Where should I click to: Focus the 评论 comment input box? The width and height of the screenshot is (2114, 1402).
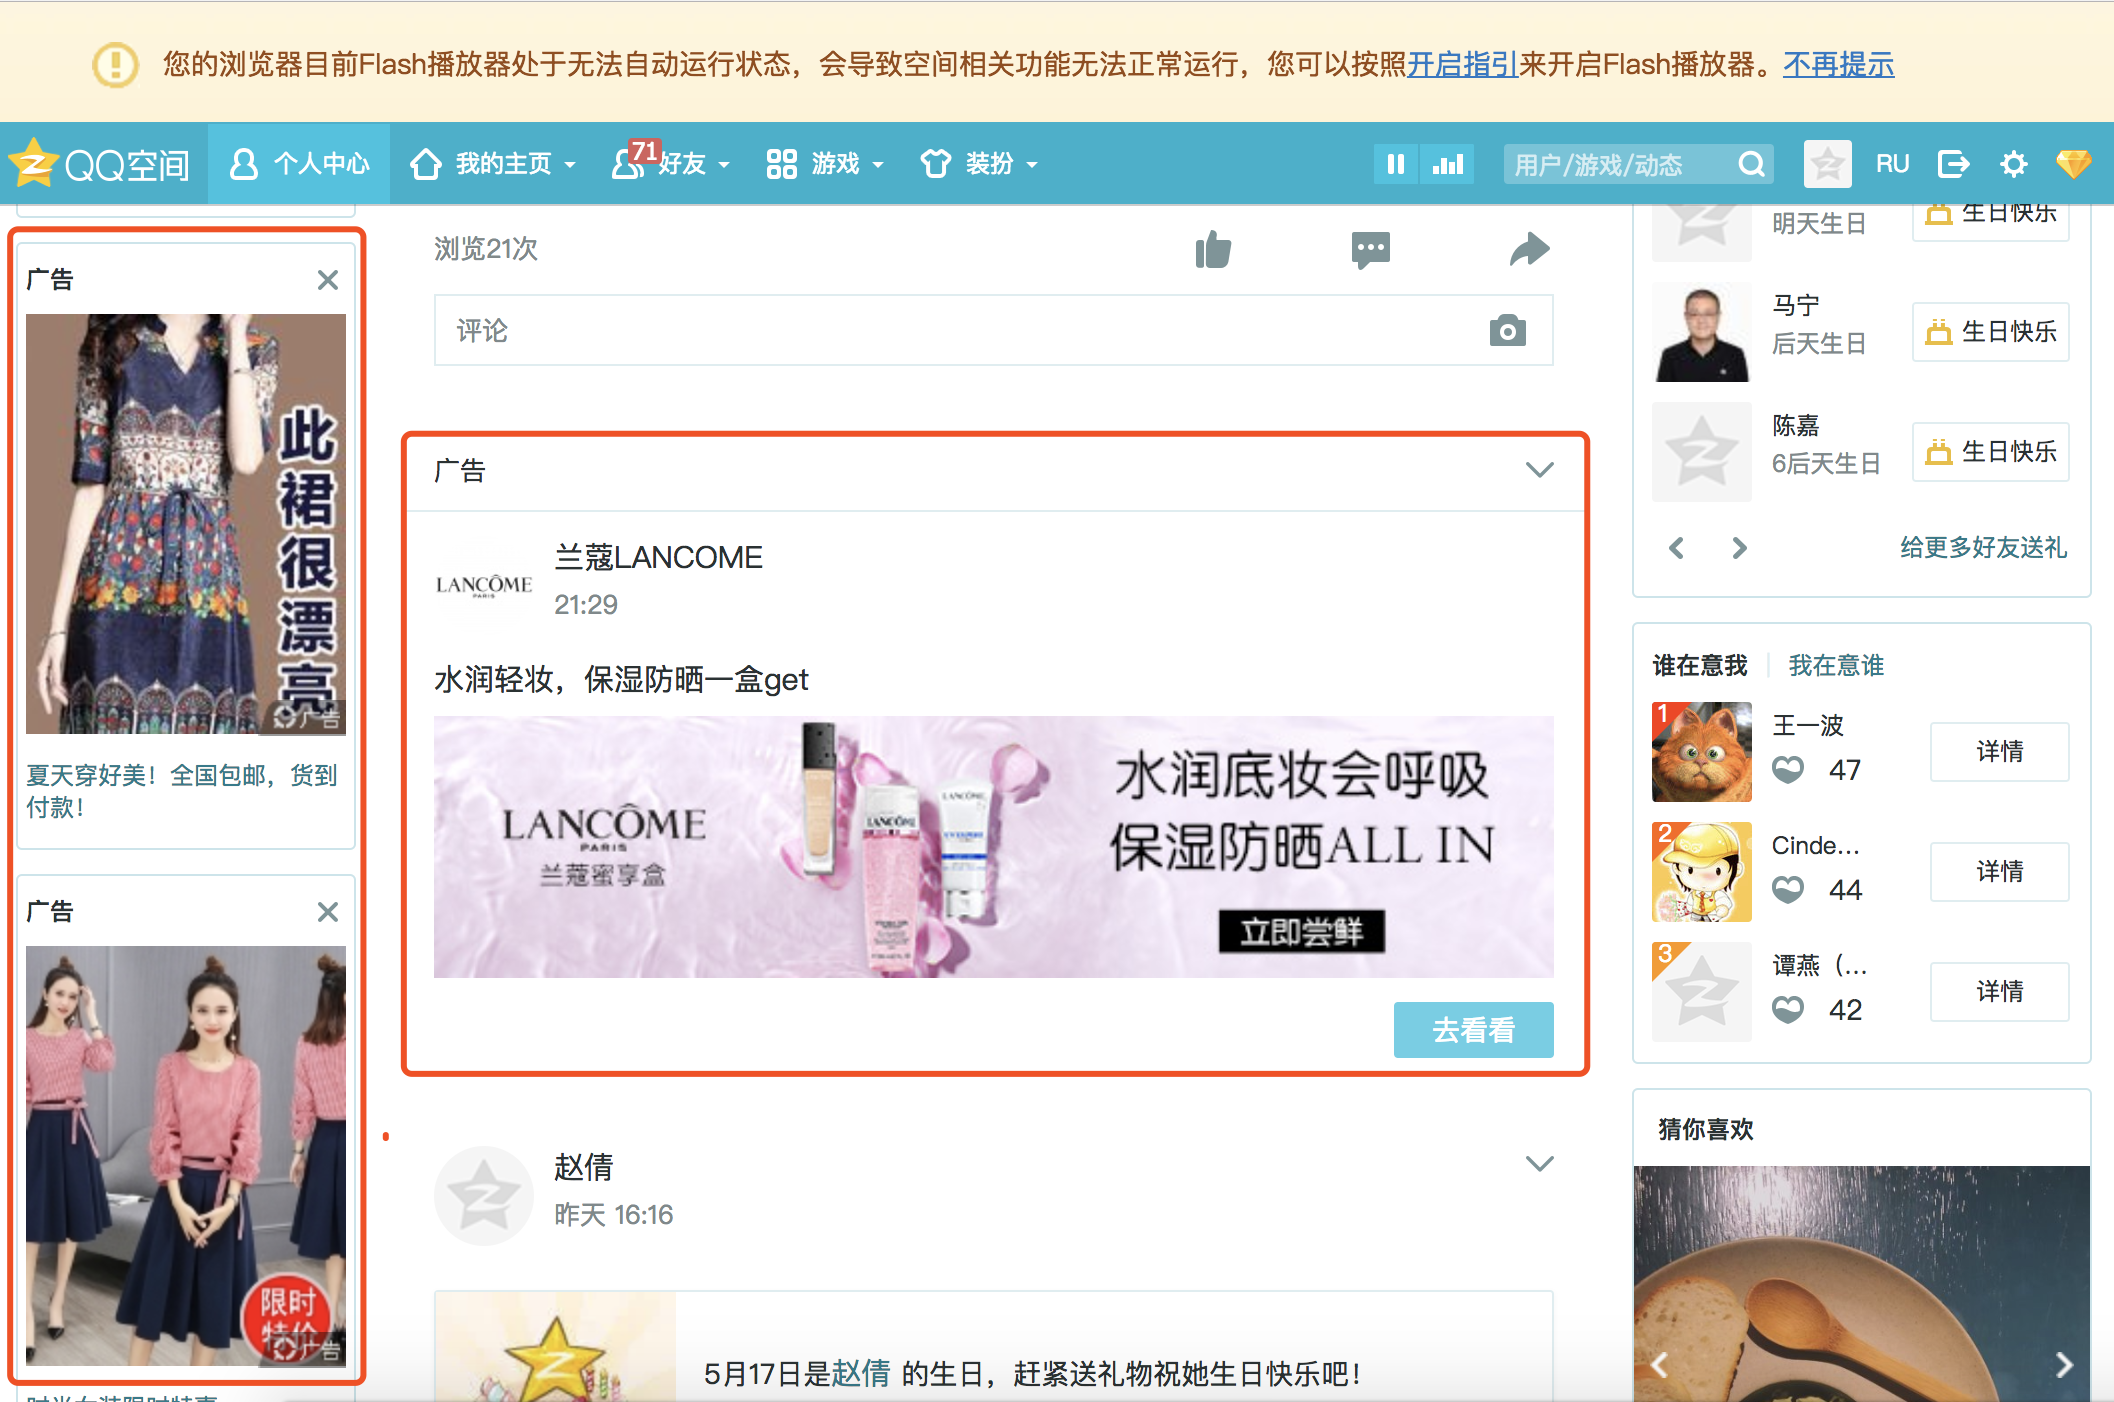click(993, 330)
